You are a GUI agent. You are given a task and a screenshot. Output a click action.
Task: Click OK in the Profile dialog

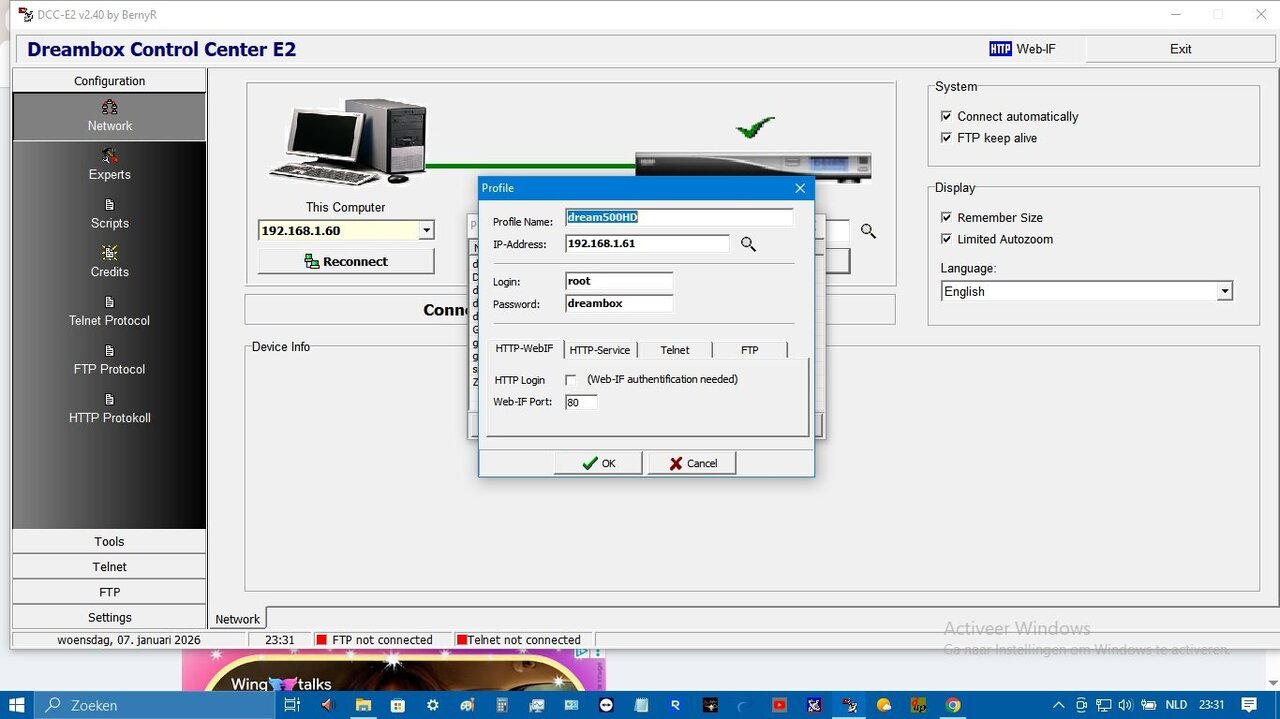click(598, 463)
